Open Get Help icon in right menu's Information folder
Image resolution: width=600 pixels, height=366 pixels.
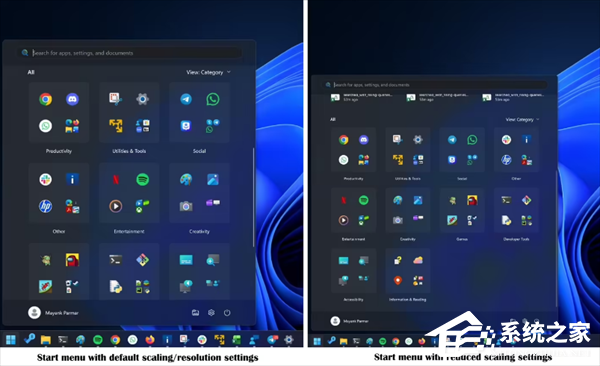point(398,260)
